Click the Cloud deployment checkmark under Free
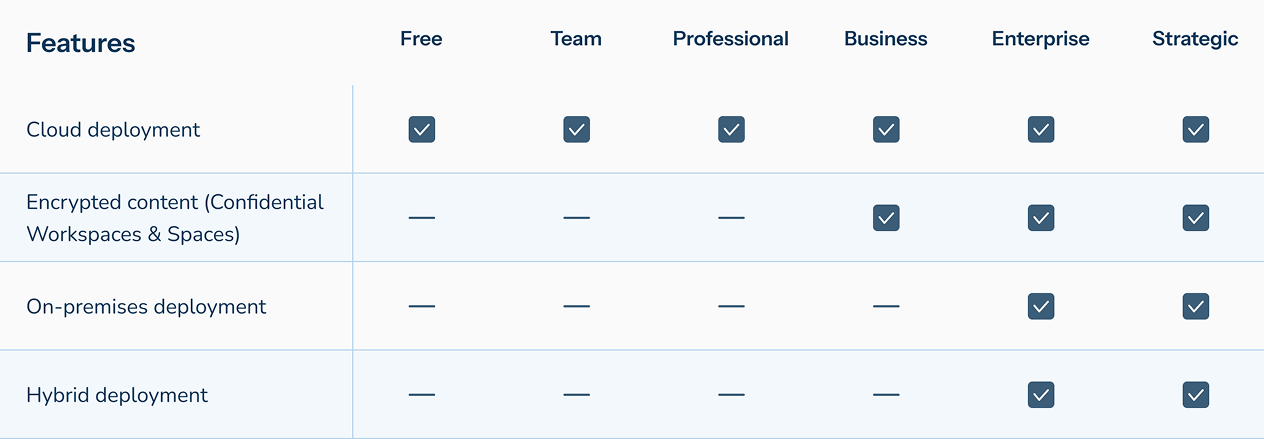 422,129
